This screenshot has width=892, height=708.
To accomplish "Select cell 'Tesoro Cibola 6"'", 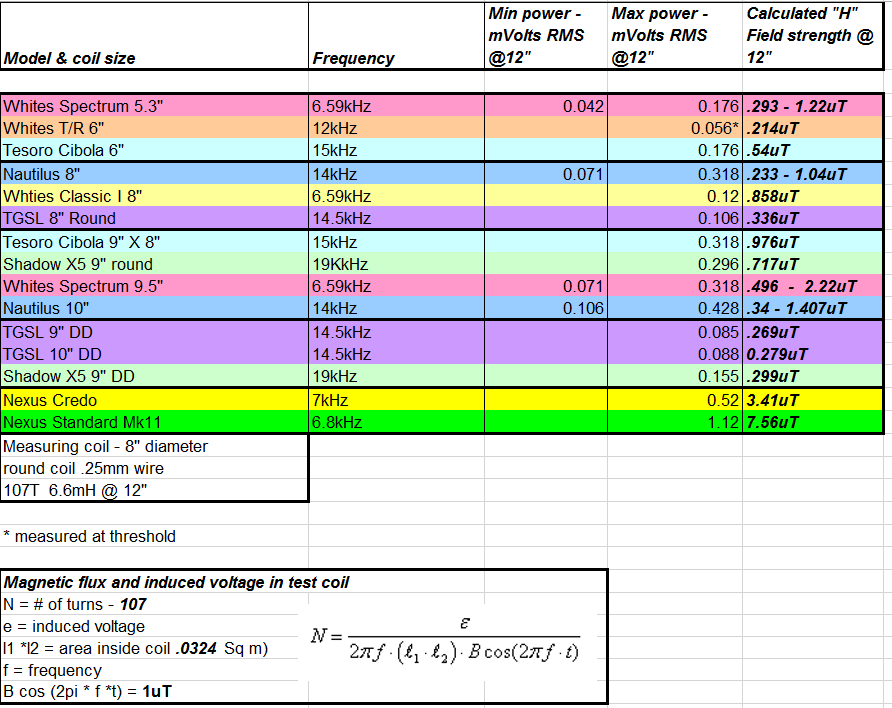I will 155,151.
